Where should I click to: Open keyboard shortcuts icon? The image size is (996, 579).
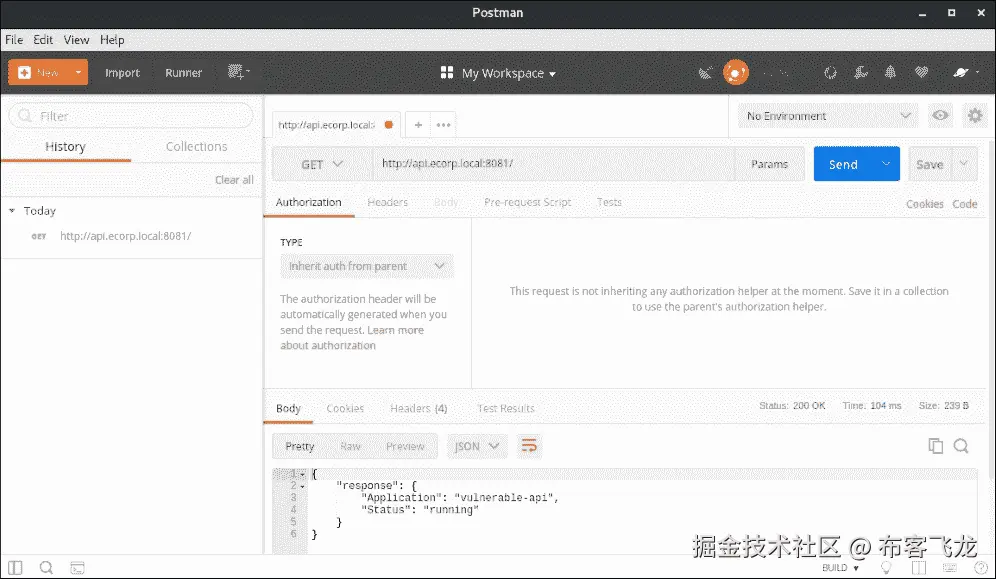(x=950, y=568)
